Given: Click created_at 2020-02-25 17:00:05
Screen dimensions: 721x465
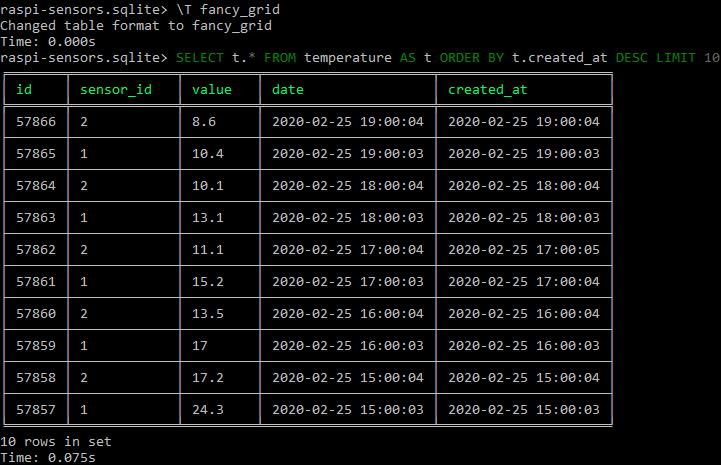Looking at the screenshot, I should point(524,249).
